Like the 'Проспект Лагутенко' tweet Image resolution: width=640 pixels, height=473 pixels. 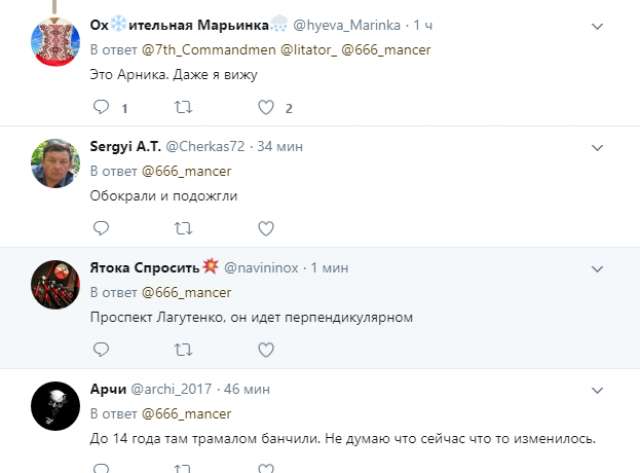pyautogui.click(x=266, y=348)
